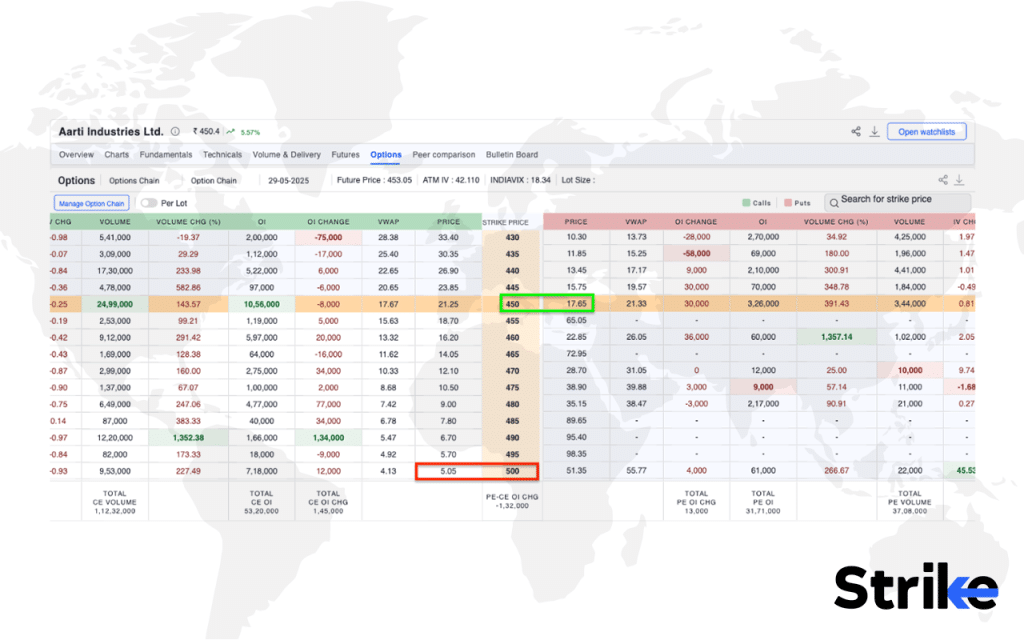1024x640 pixels.
Task: Click the OI change value 1,34,000
Action: [328, 438]
